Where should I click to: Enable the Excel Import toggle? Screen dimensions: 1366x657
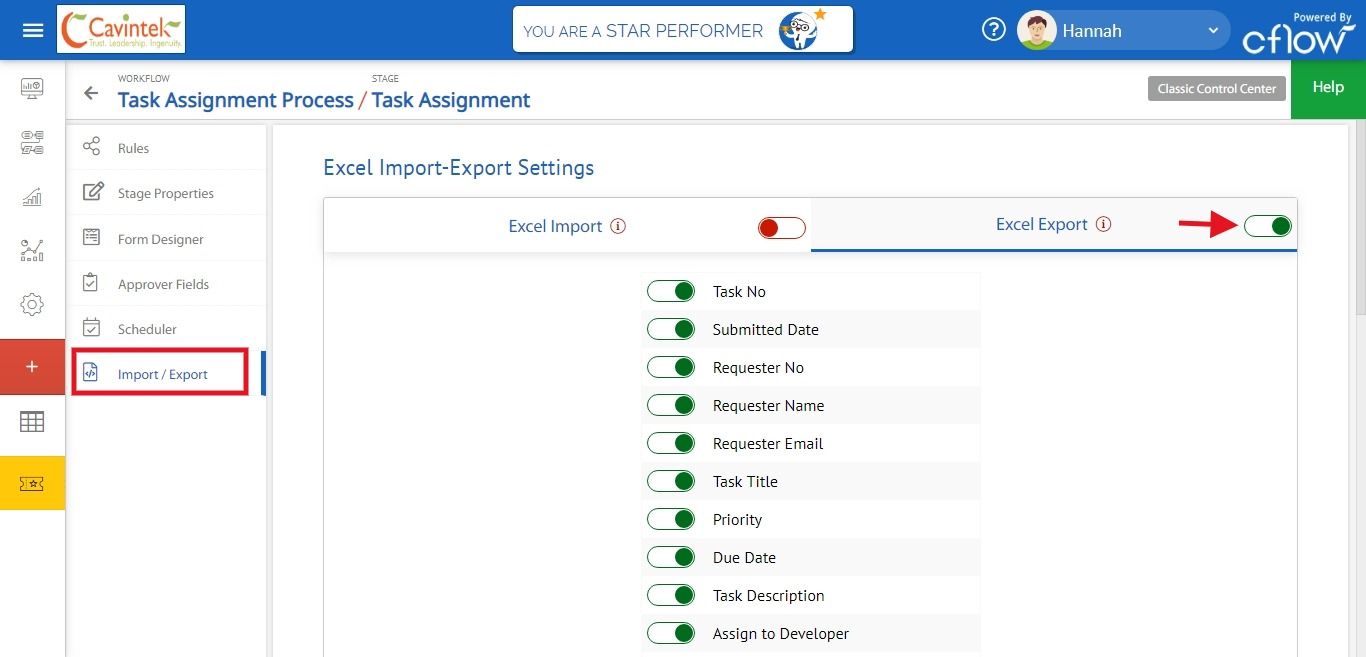coord(781,228)
